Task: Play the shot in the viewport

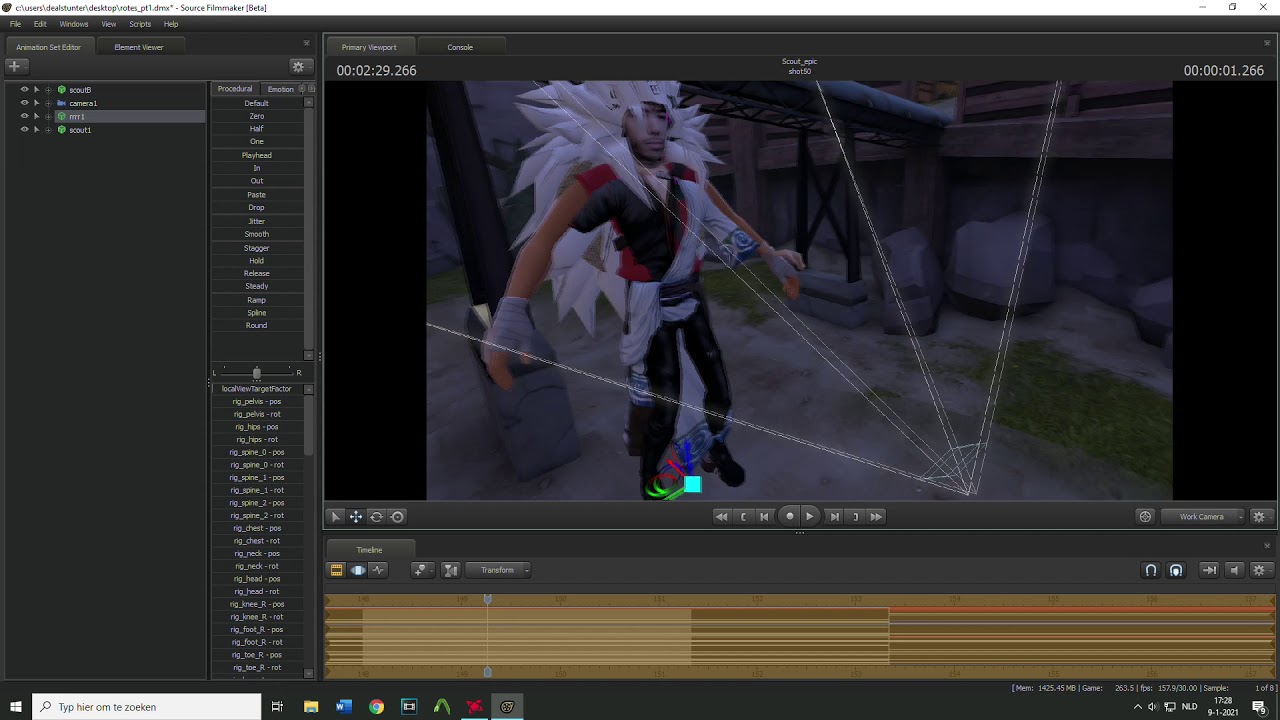Action: pyautogui.click(x=810, y=517)
